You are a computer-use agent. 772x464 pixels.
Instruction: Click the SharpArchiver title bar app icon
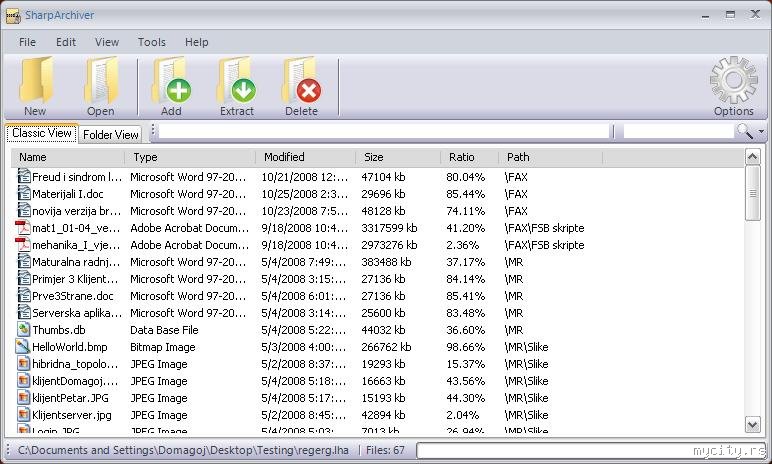(x=13, y=15)
